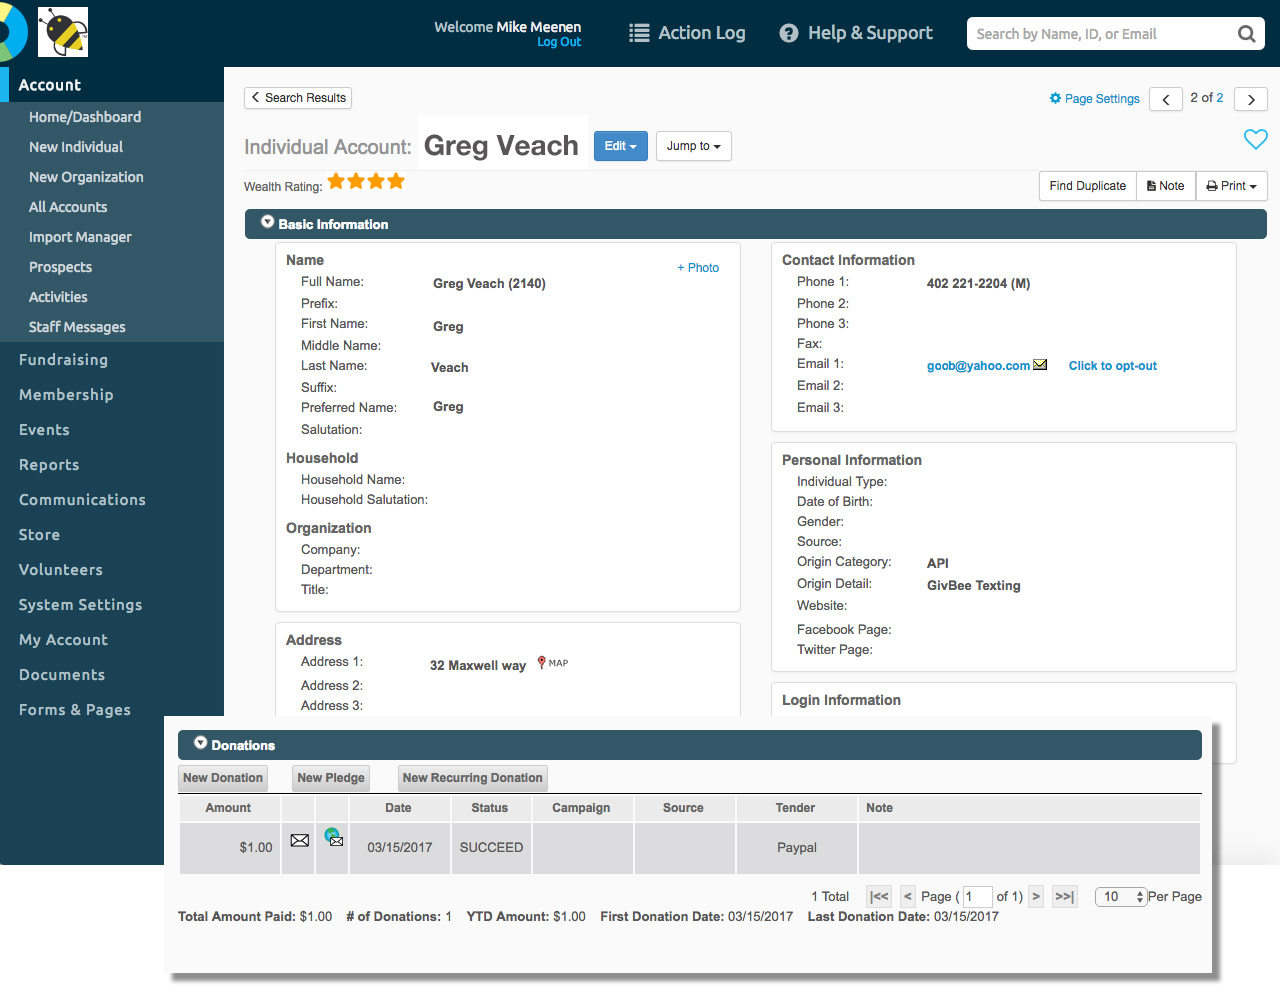Open the Action Log

coord(687,33)
